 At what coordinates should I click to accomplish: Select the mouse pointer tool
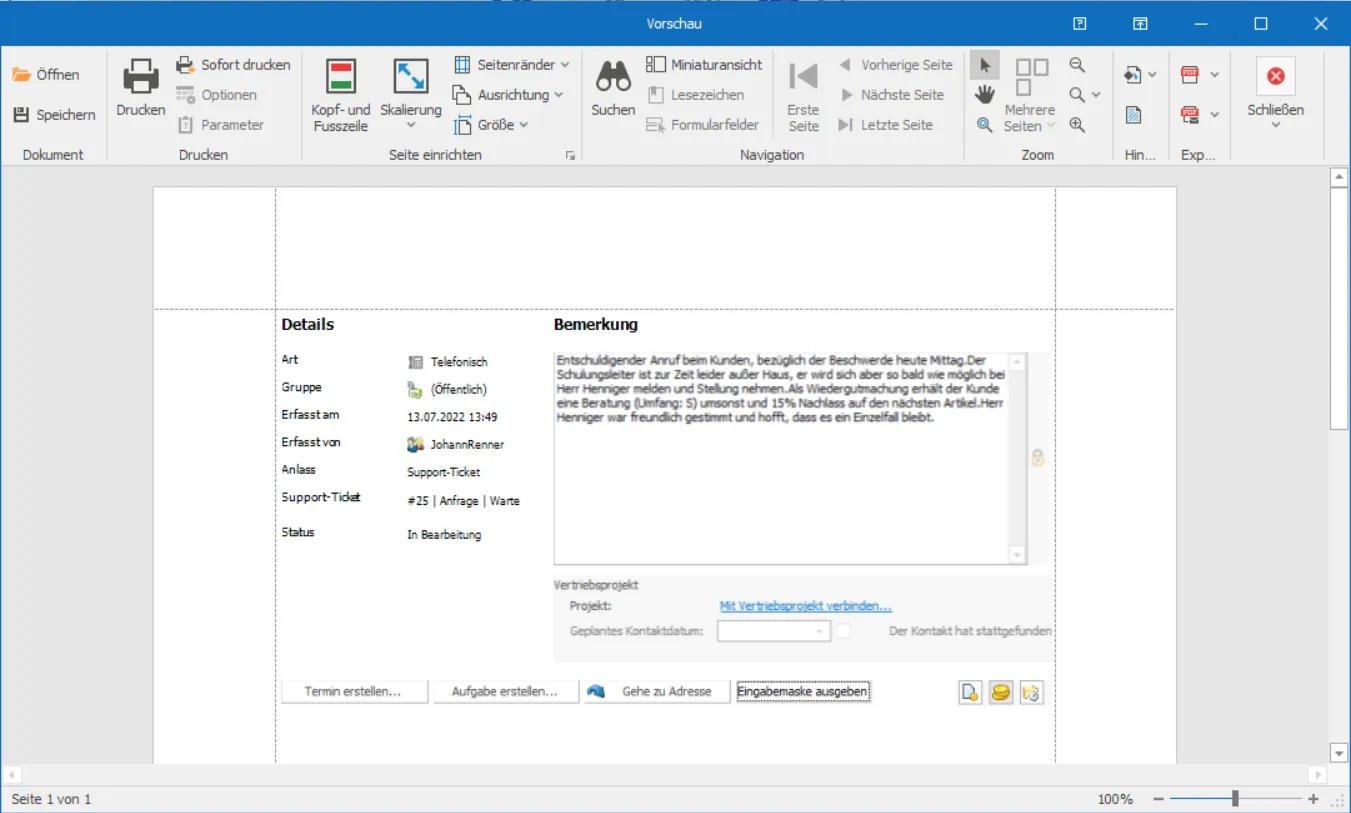click(x=985, y=65)
